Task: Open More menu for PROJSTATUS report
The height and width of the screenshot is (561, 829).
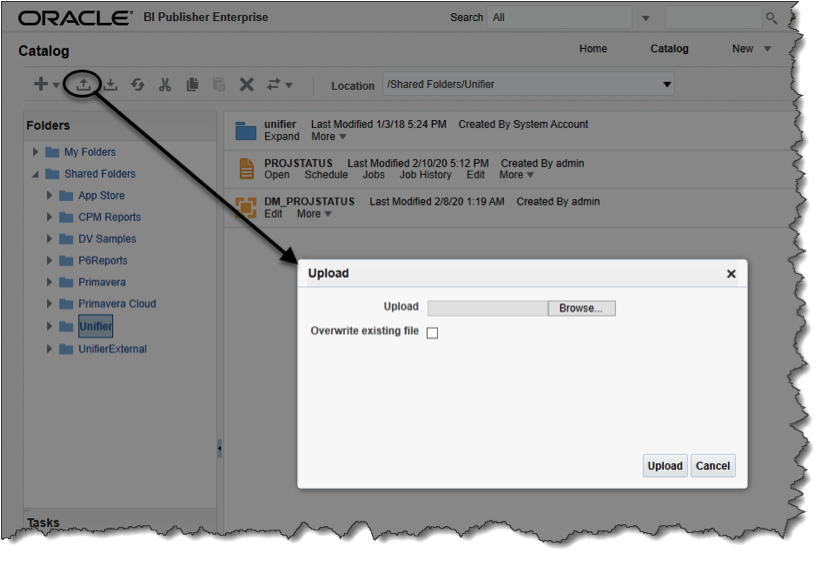Action: tap(517, 175)
